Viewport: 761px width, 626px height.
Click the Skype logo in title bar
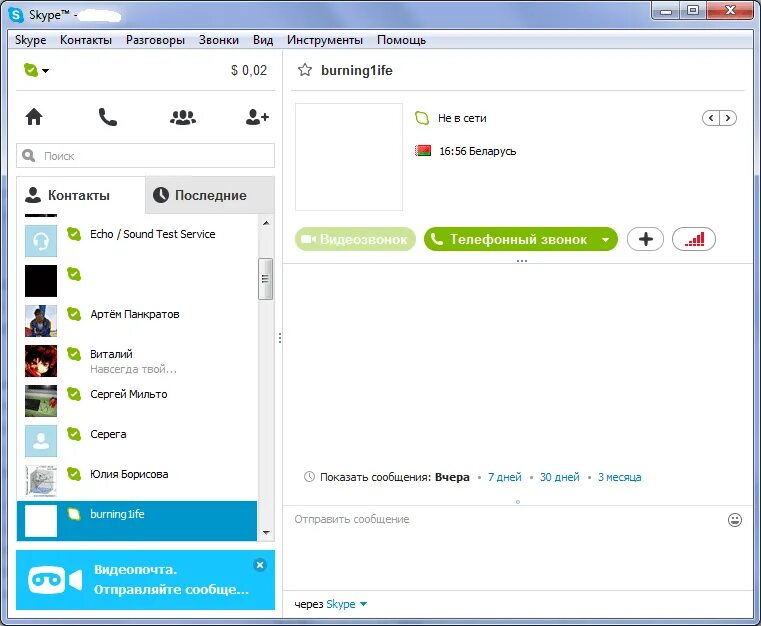16,15
